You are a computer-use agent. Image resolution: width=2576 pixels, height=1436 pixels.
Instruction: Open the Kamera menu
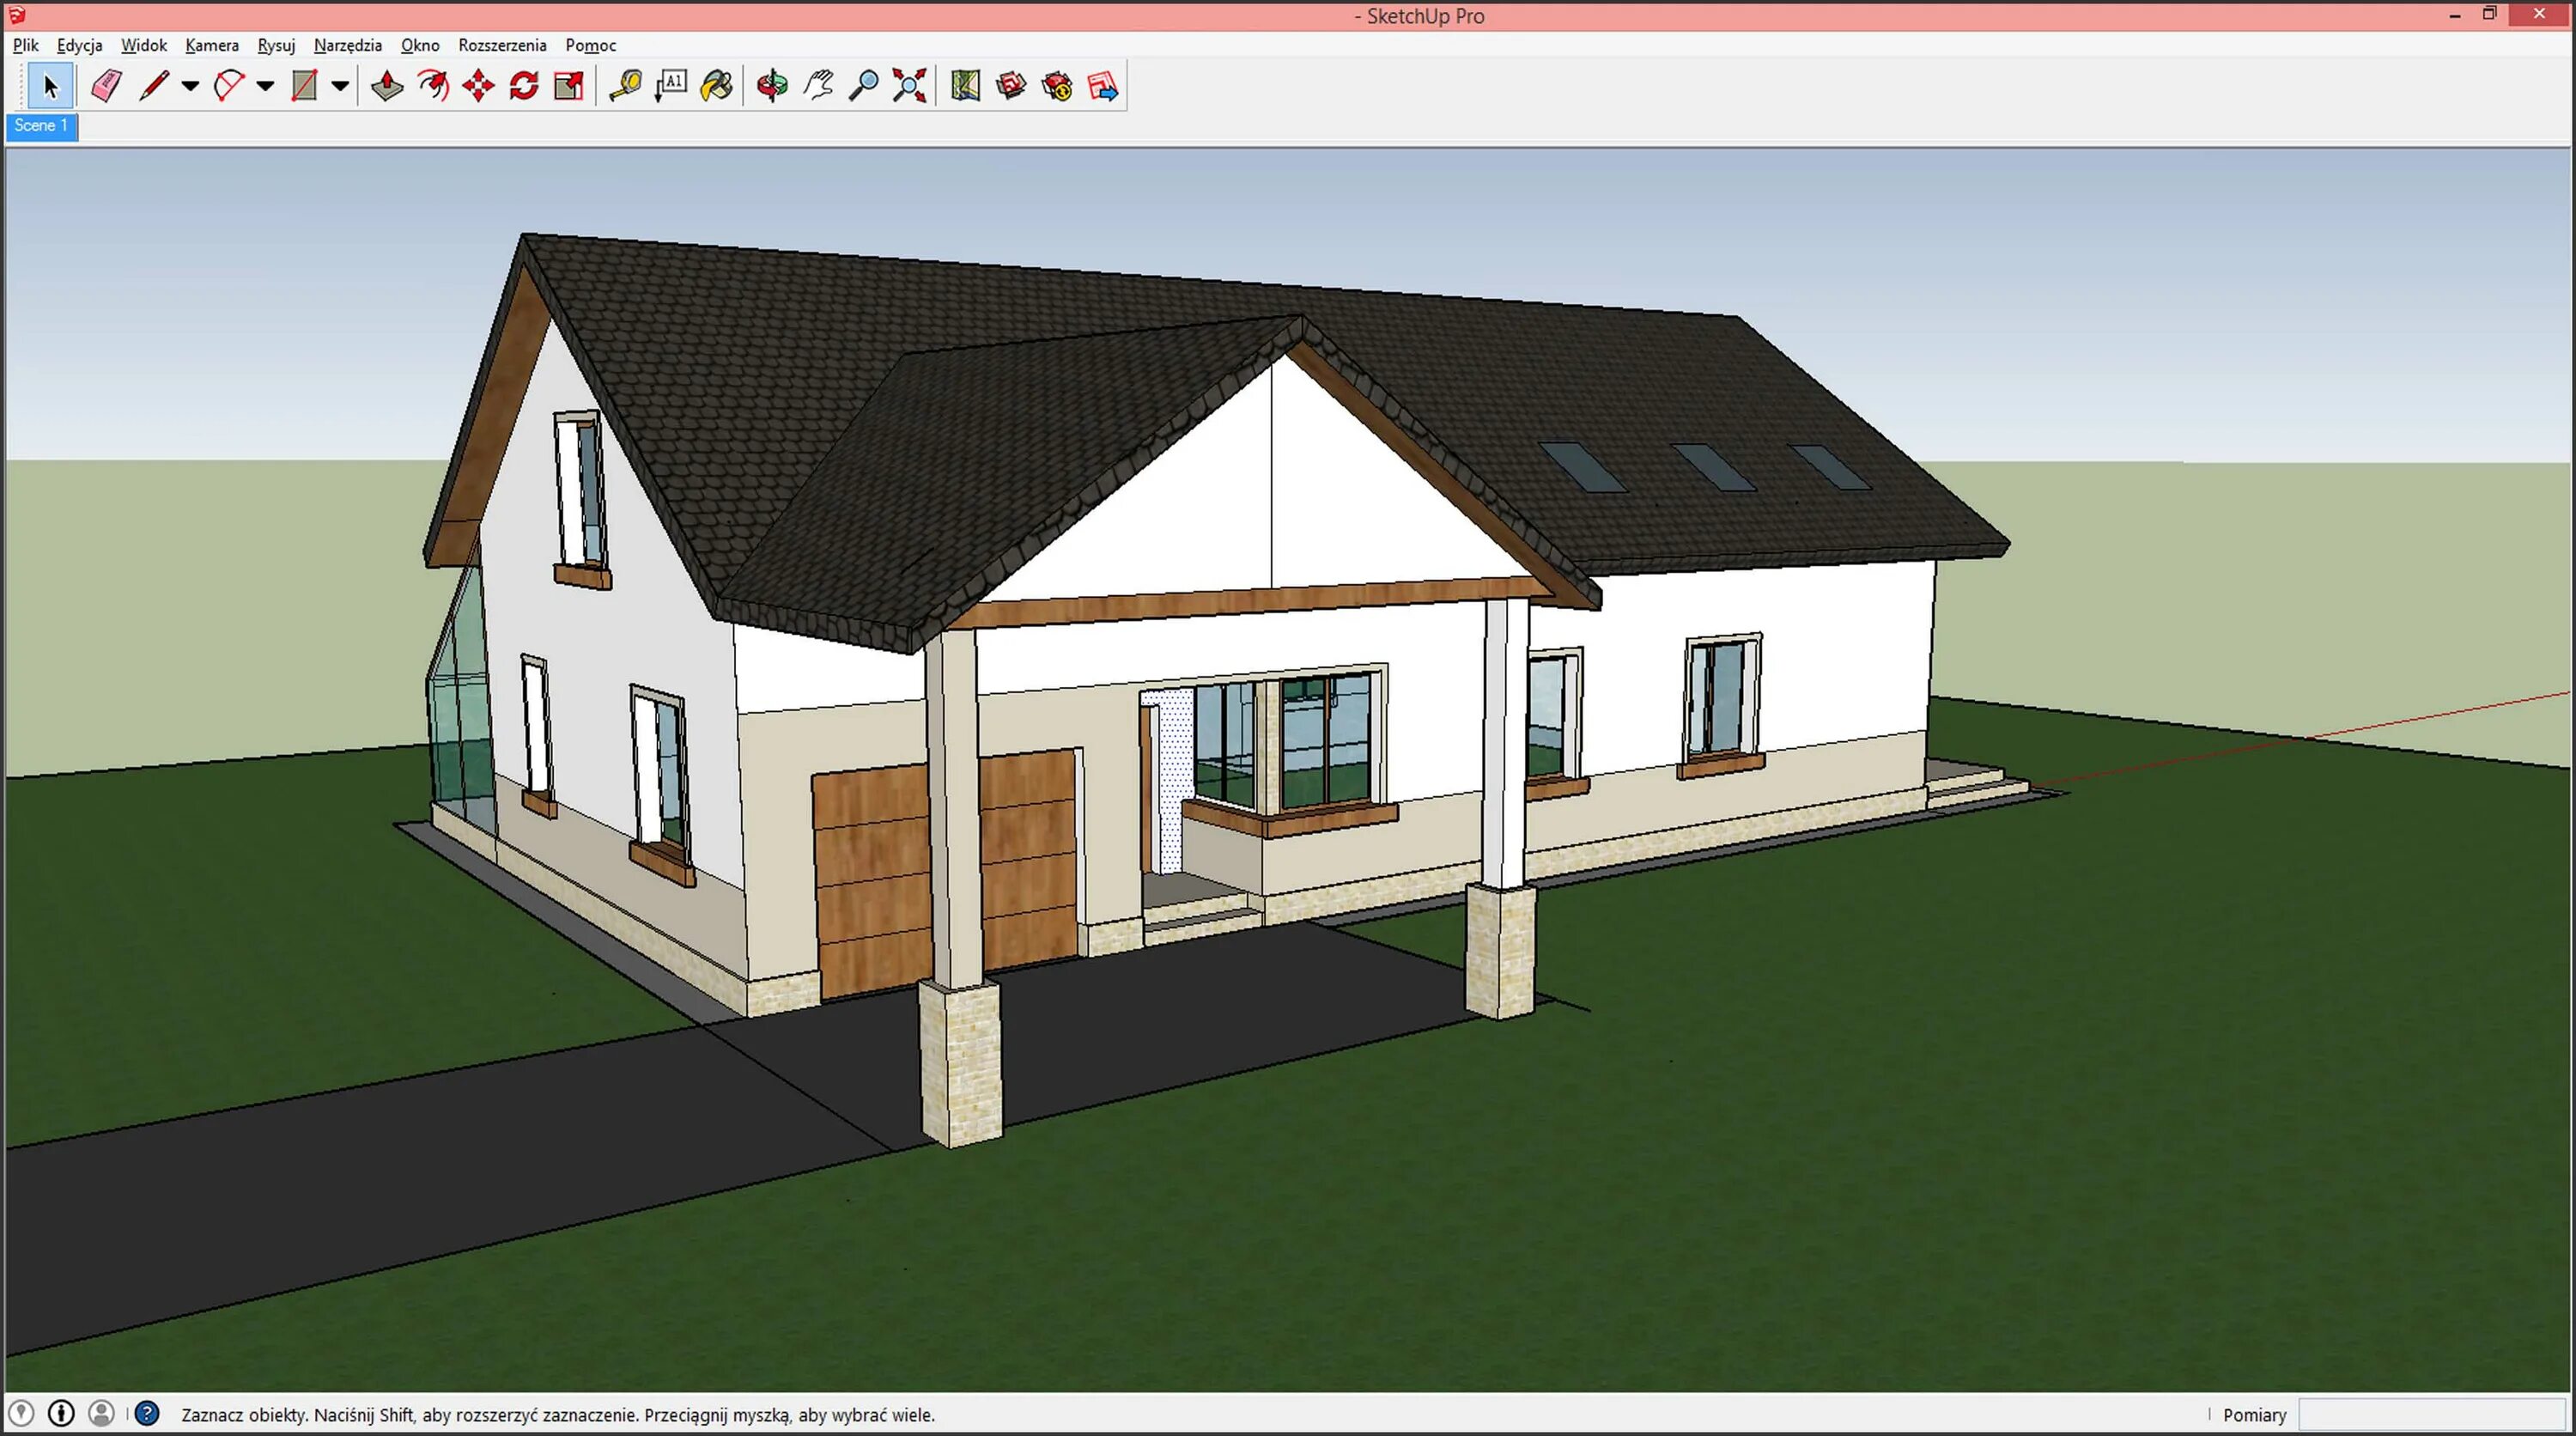(x=212, y=45)
